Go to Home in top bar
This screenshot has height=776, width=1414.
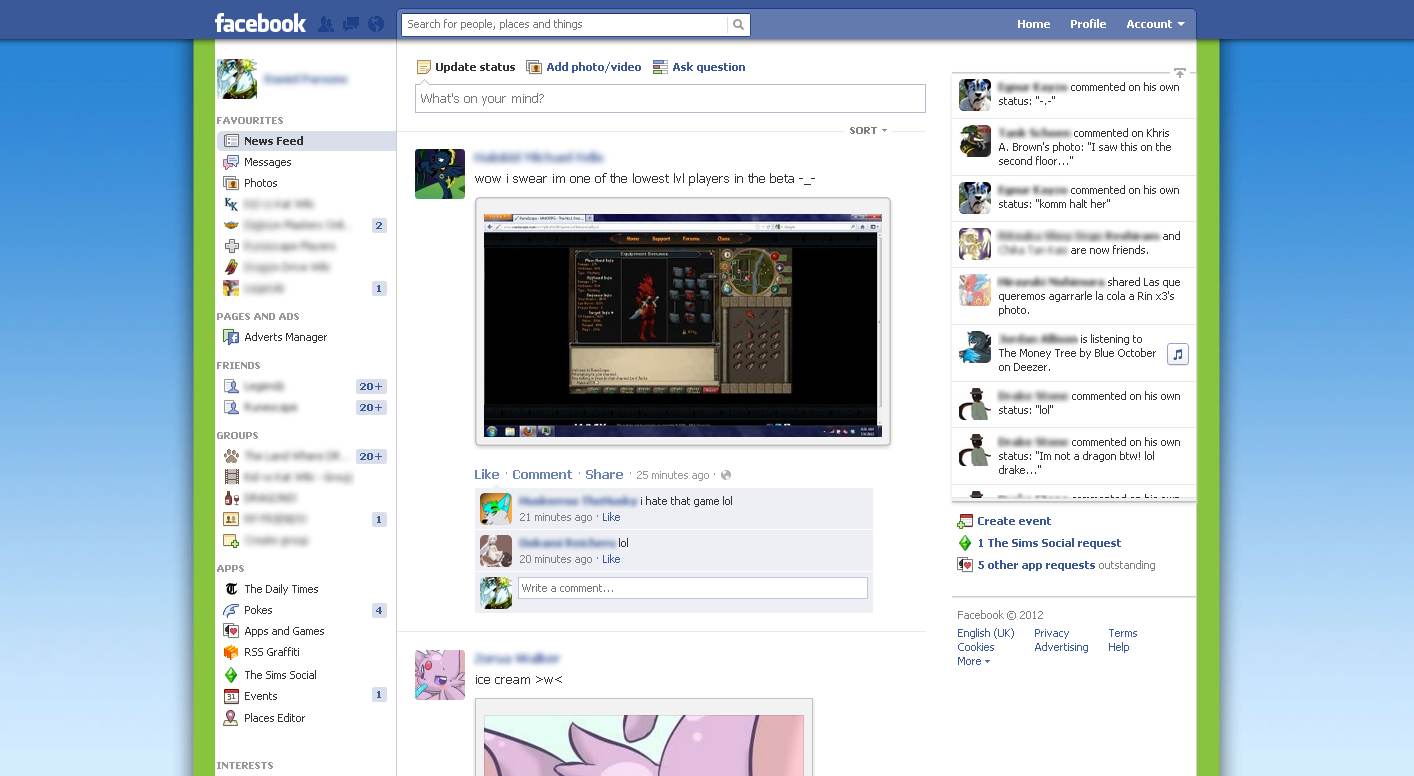tap(1033, 24)
